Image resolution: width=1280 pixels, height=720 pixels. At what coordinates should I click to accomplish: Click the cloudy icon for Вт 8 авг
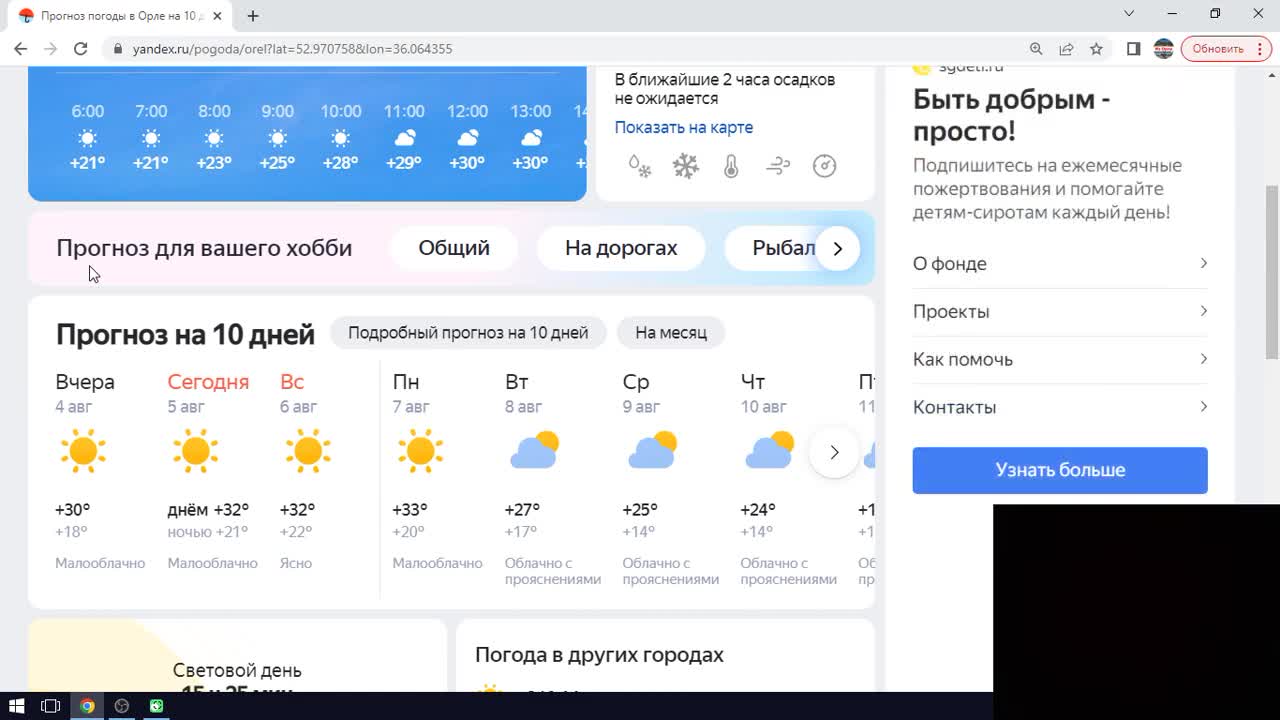pos(534,451)
